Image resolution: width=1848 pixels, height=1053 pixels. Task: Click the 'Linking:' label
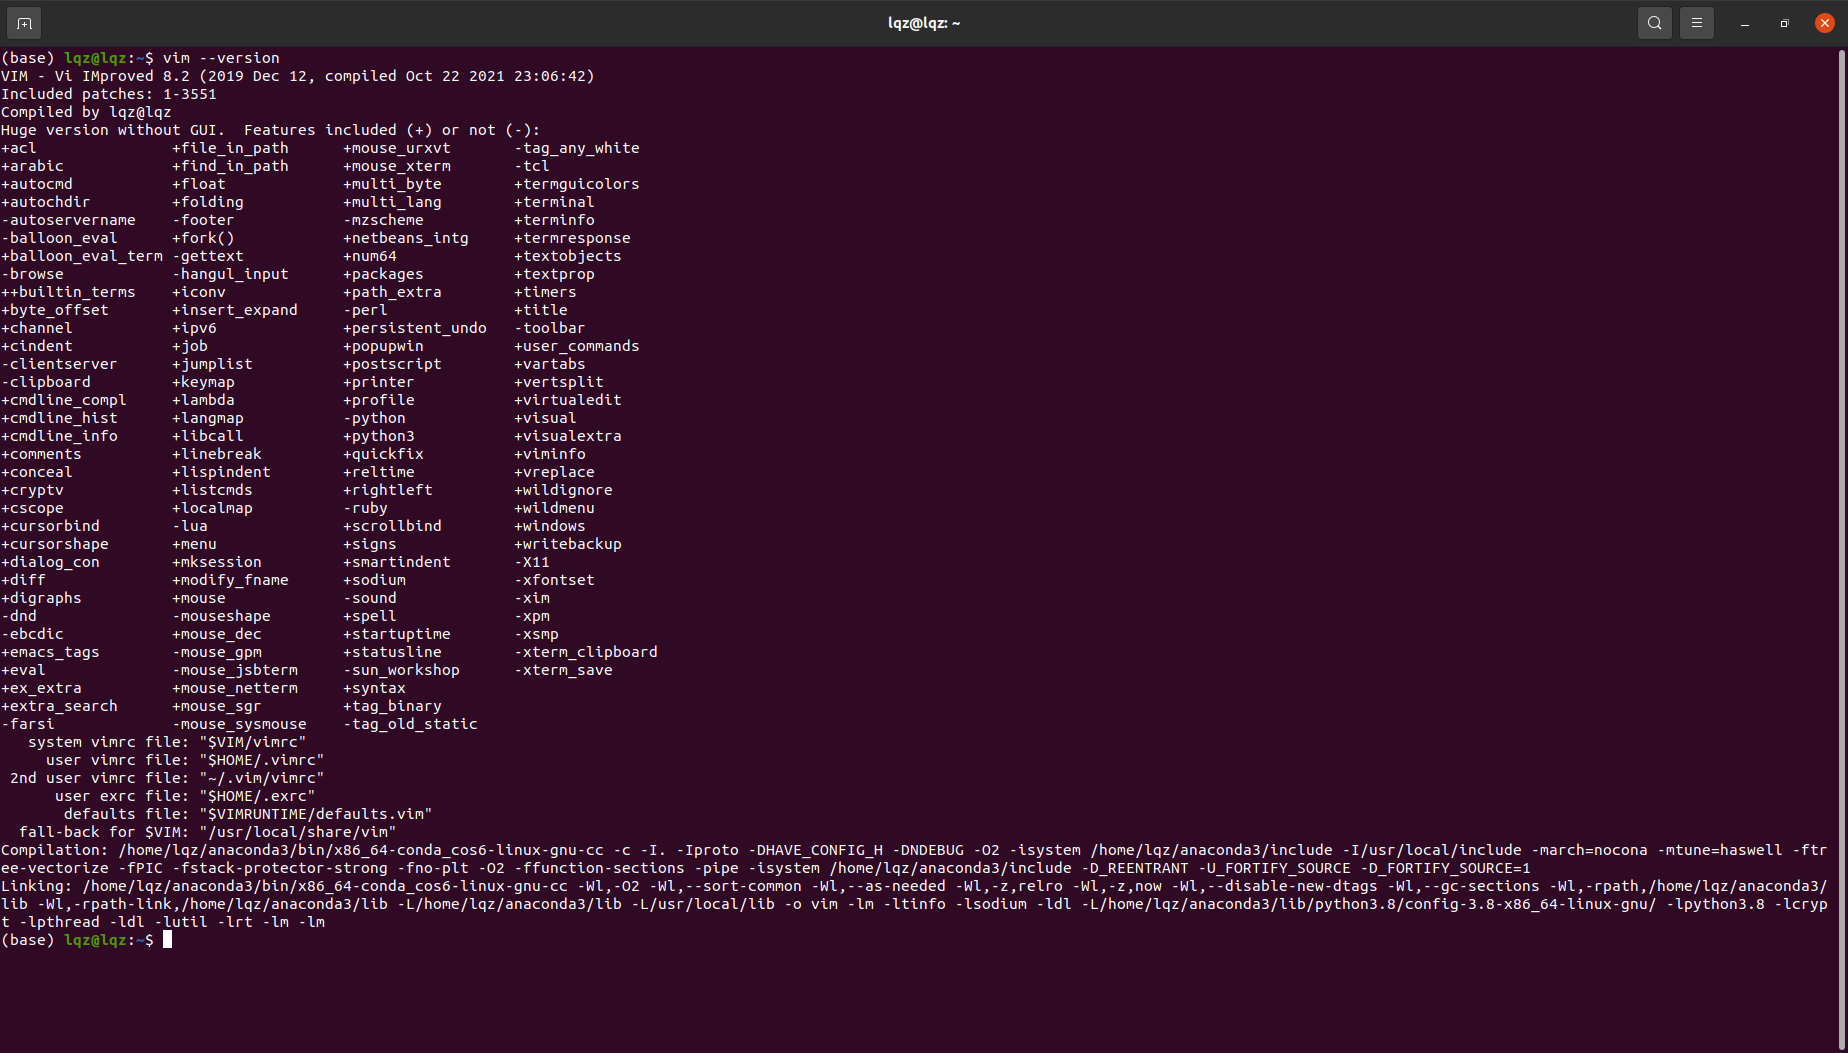point(37,886)
